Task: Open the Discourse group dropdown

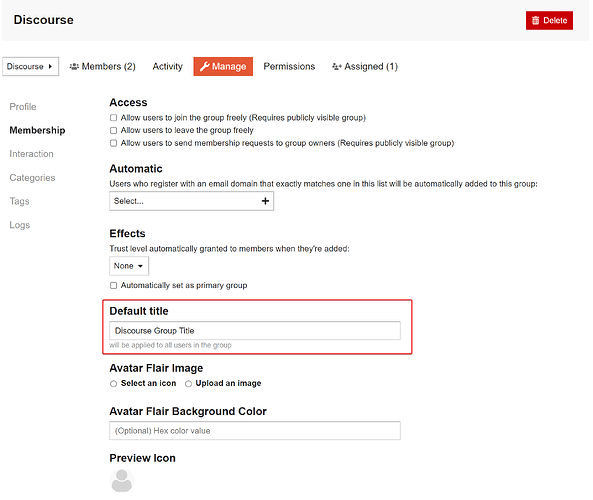Action: coord(30,67)
